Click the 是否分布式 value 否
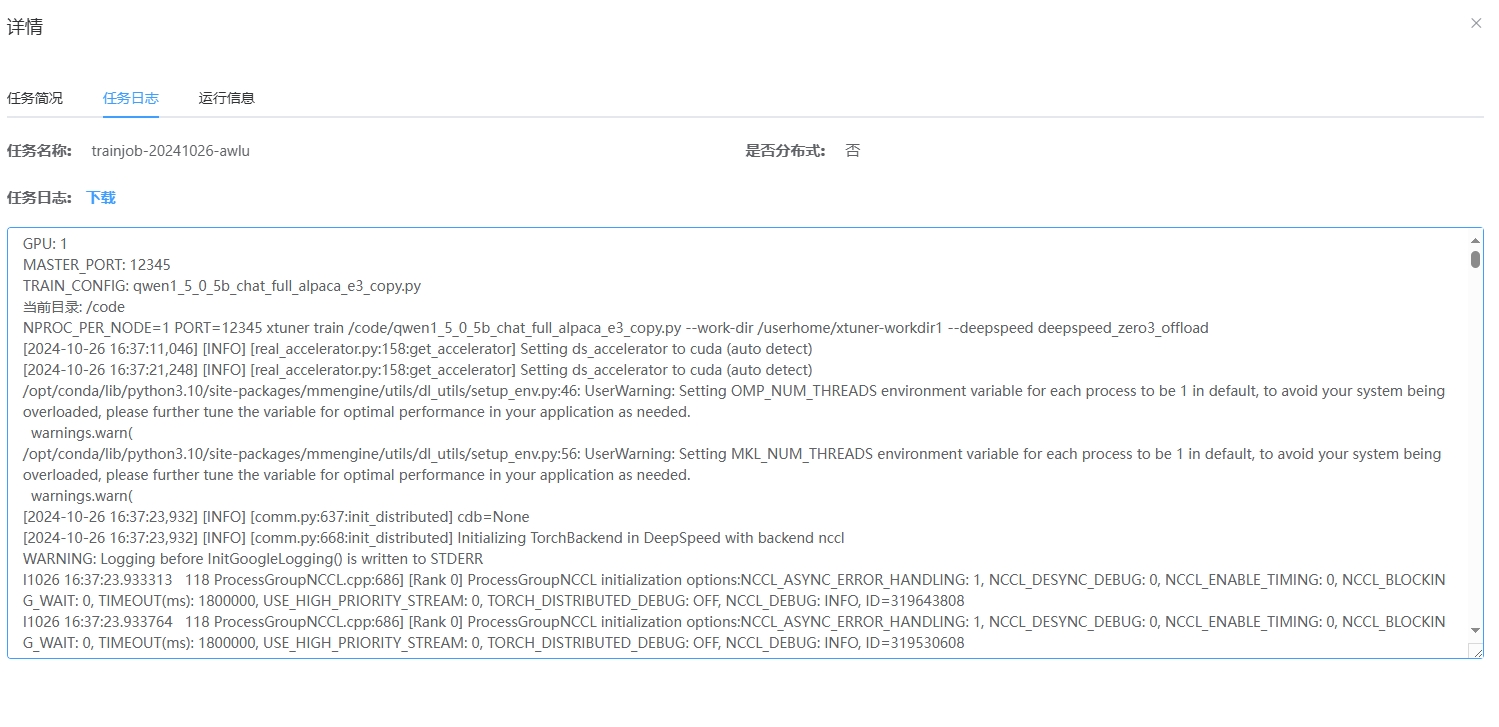This screenshot has width=1499, height=727. point(852,151)
